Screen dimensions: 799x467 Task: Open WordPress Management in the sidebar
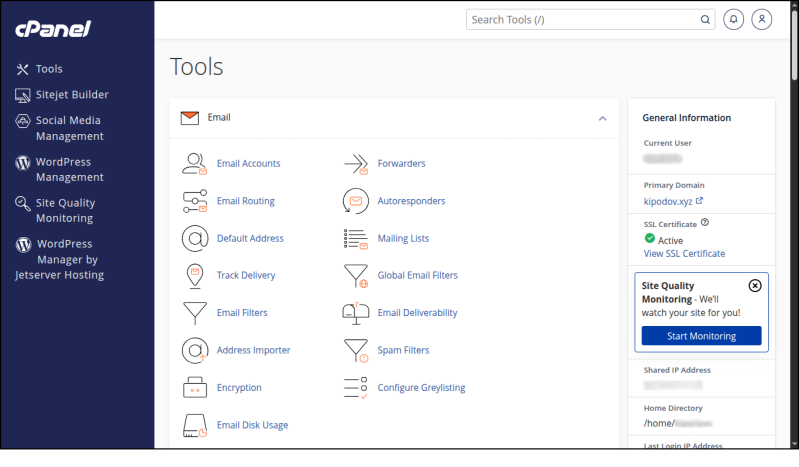point(60,169)
